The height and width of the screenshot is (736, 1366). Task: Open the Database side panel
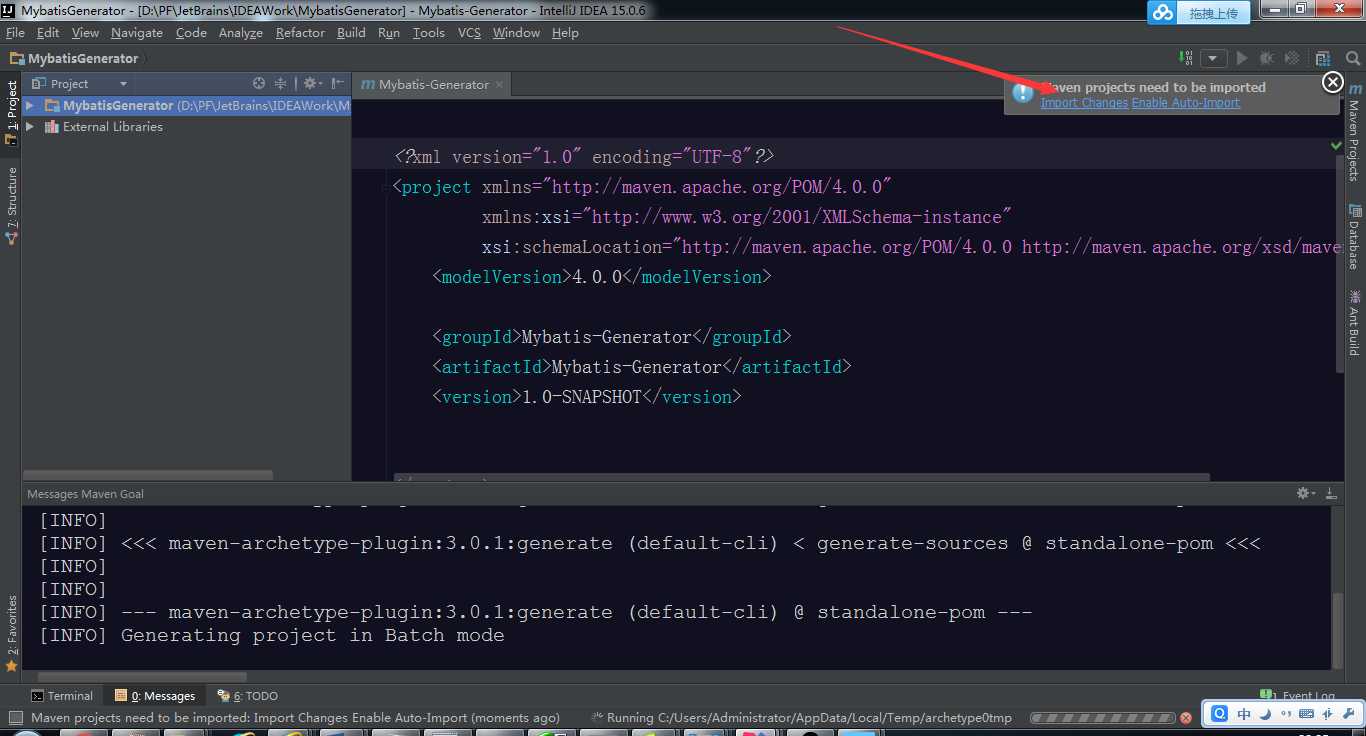tap(1354, 237)
